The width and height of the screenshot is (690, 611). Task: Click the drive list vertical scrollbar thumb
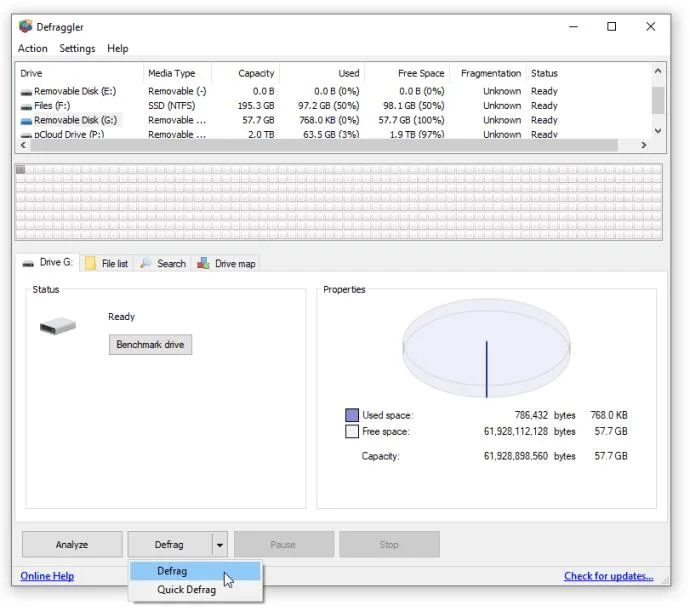(x=658, y=100)
